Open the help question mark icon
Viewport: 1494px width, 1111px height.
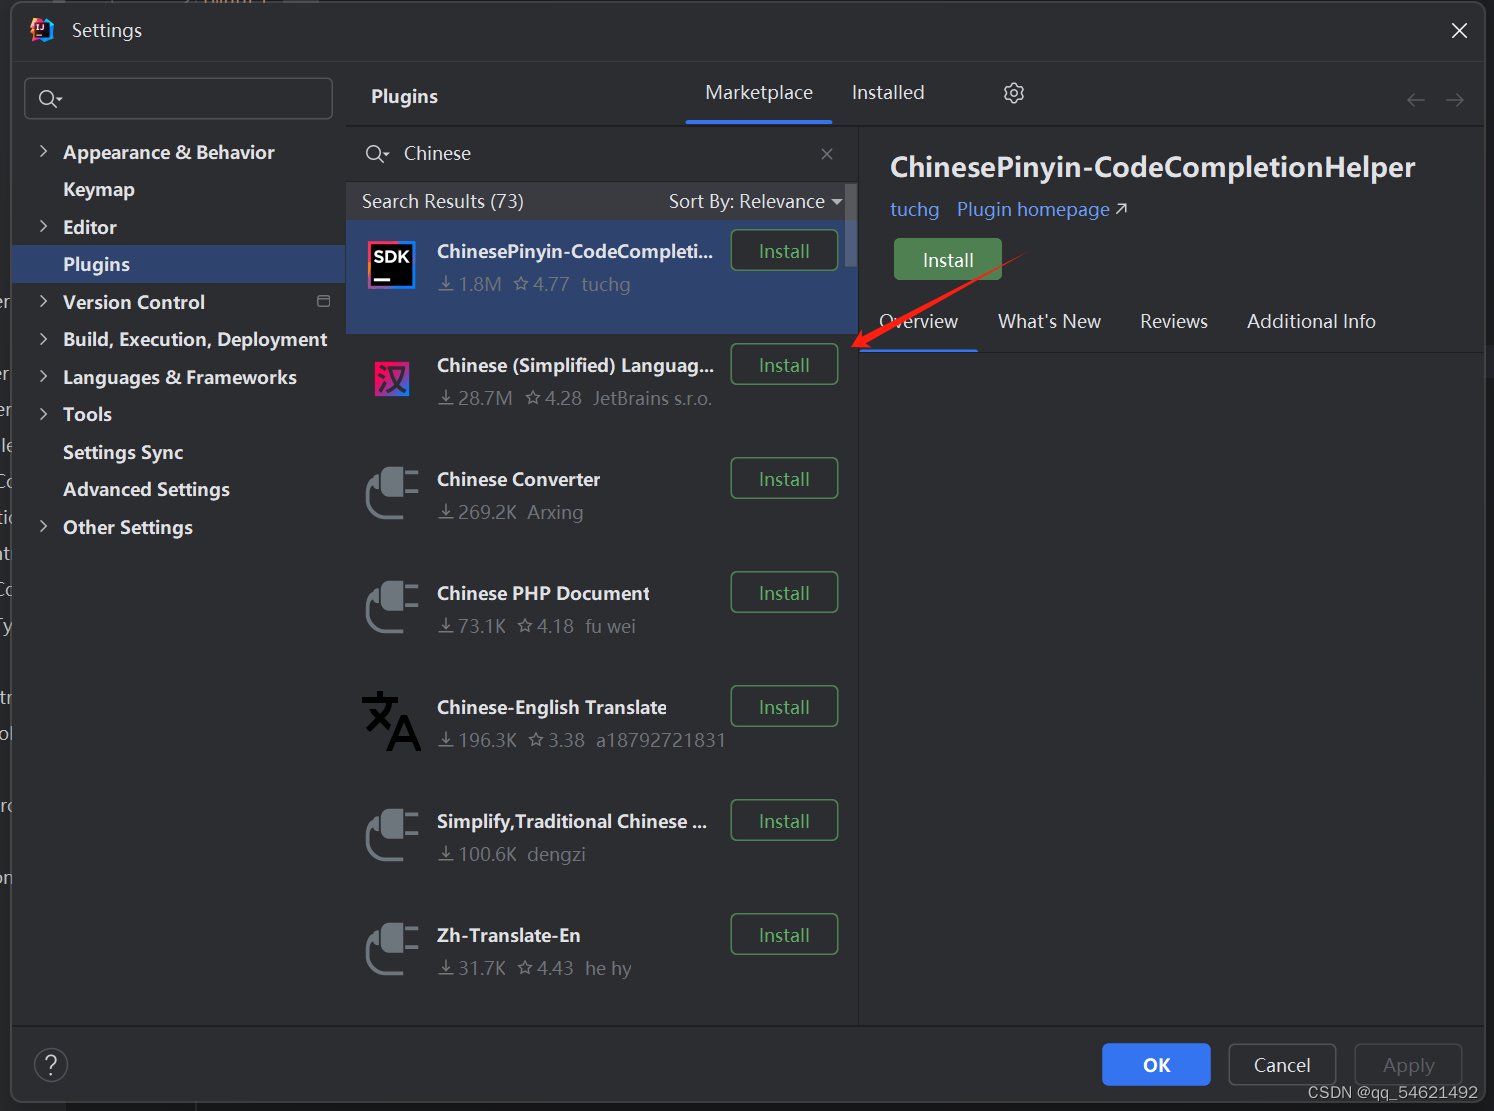pos(51,1065)
